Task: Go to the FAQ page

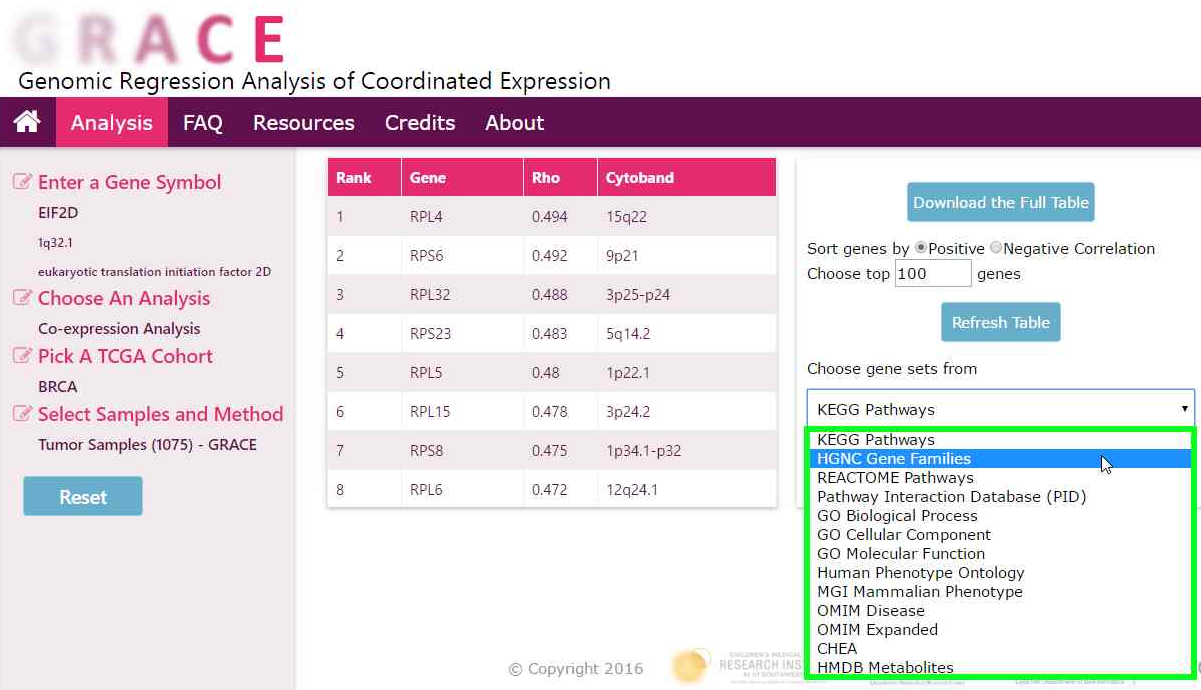Action: [x=202, y=123]
